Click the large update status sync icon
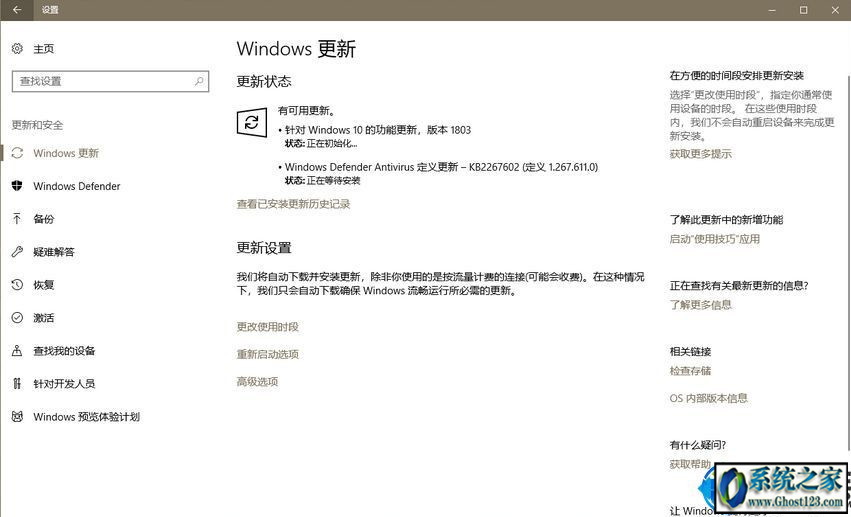 (x=252, y=122)
